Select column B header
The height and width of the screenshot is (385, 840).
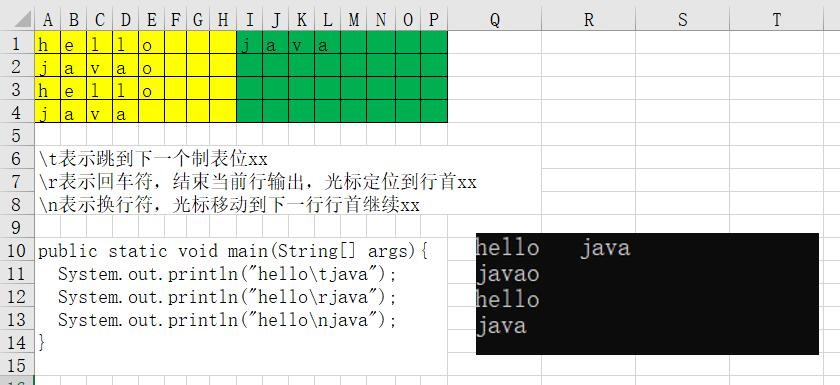[73, 20]
